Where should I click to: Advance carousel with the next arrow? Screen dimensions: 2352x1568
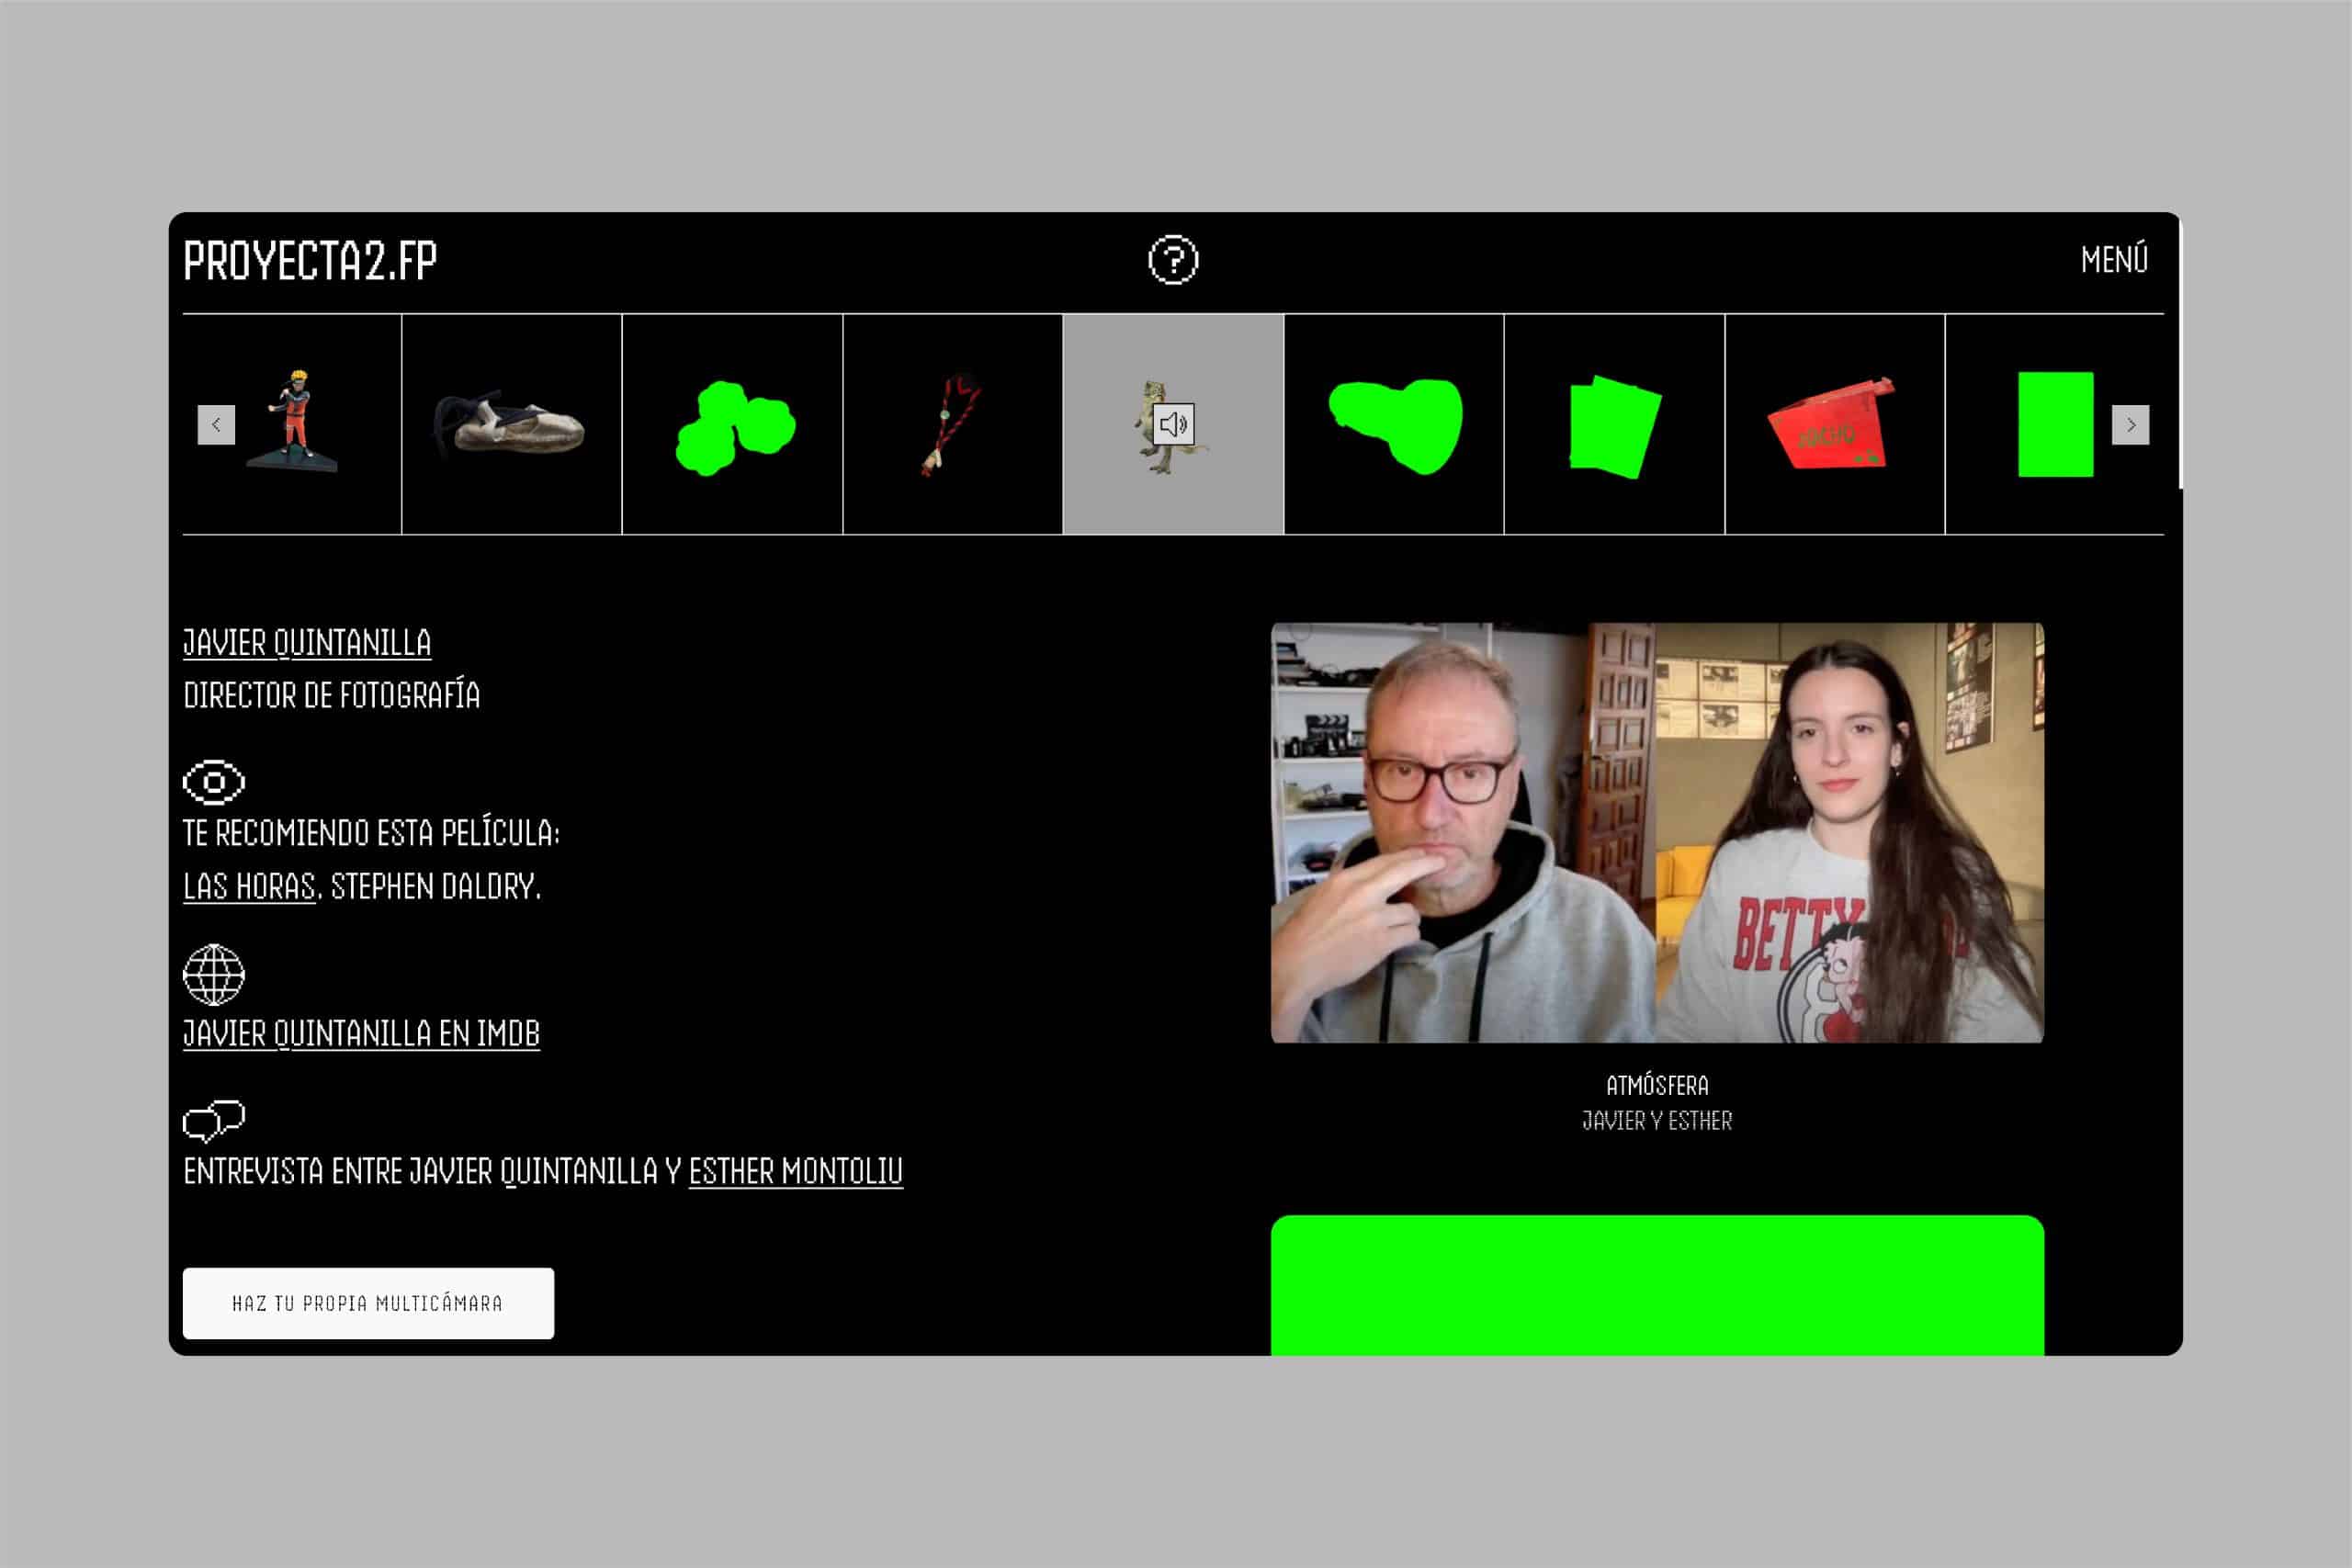(x=2130, y=425)
